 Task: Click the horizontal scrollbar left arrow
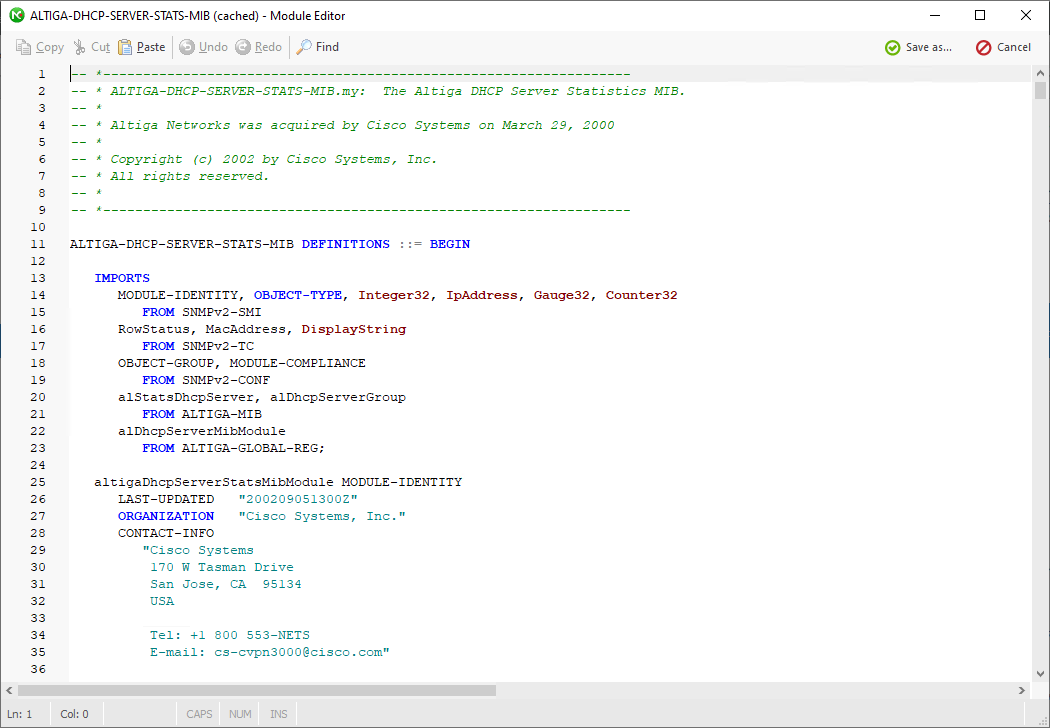[x=9, y=690]
